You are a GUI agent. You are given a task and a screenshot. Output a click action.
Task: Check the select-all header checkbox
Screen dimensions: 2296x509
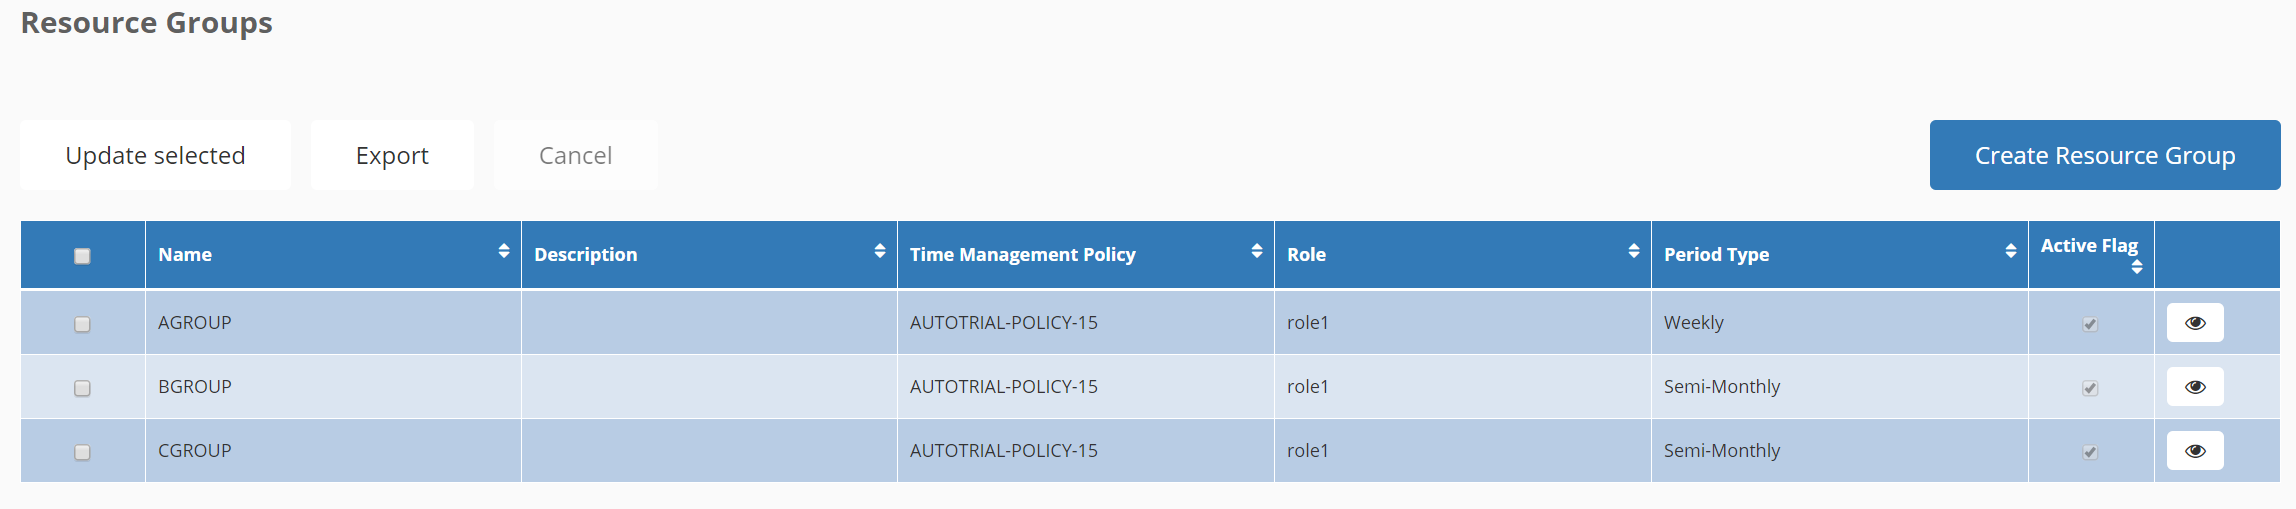(x=83, y=256)
